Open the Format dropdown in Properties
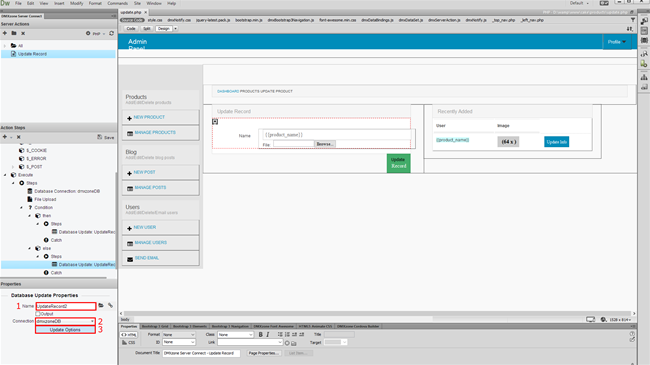The width and height of the screenshot is (650, 365). coord(178,335)
